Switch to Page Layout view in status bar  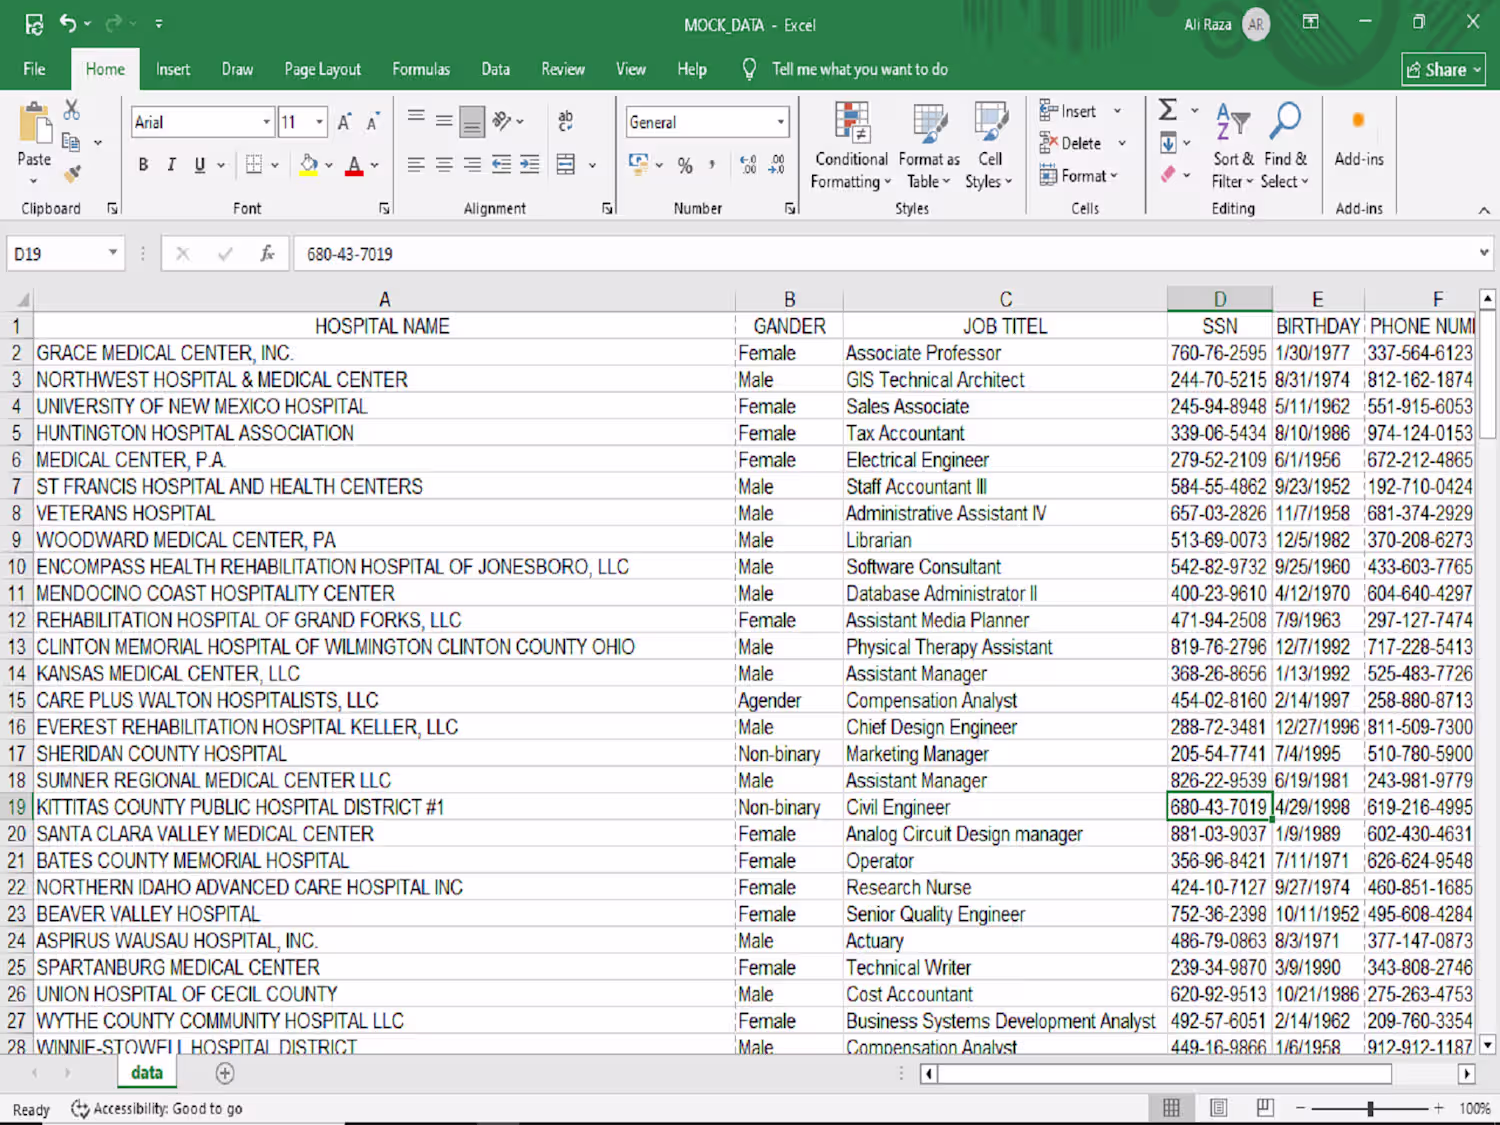[x=1218, y=1108]
